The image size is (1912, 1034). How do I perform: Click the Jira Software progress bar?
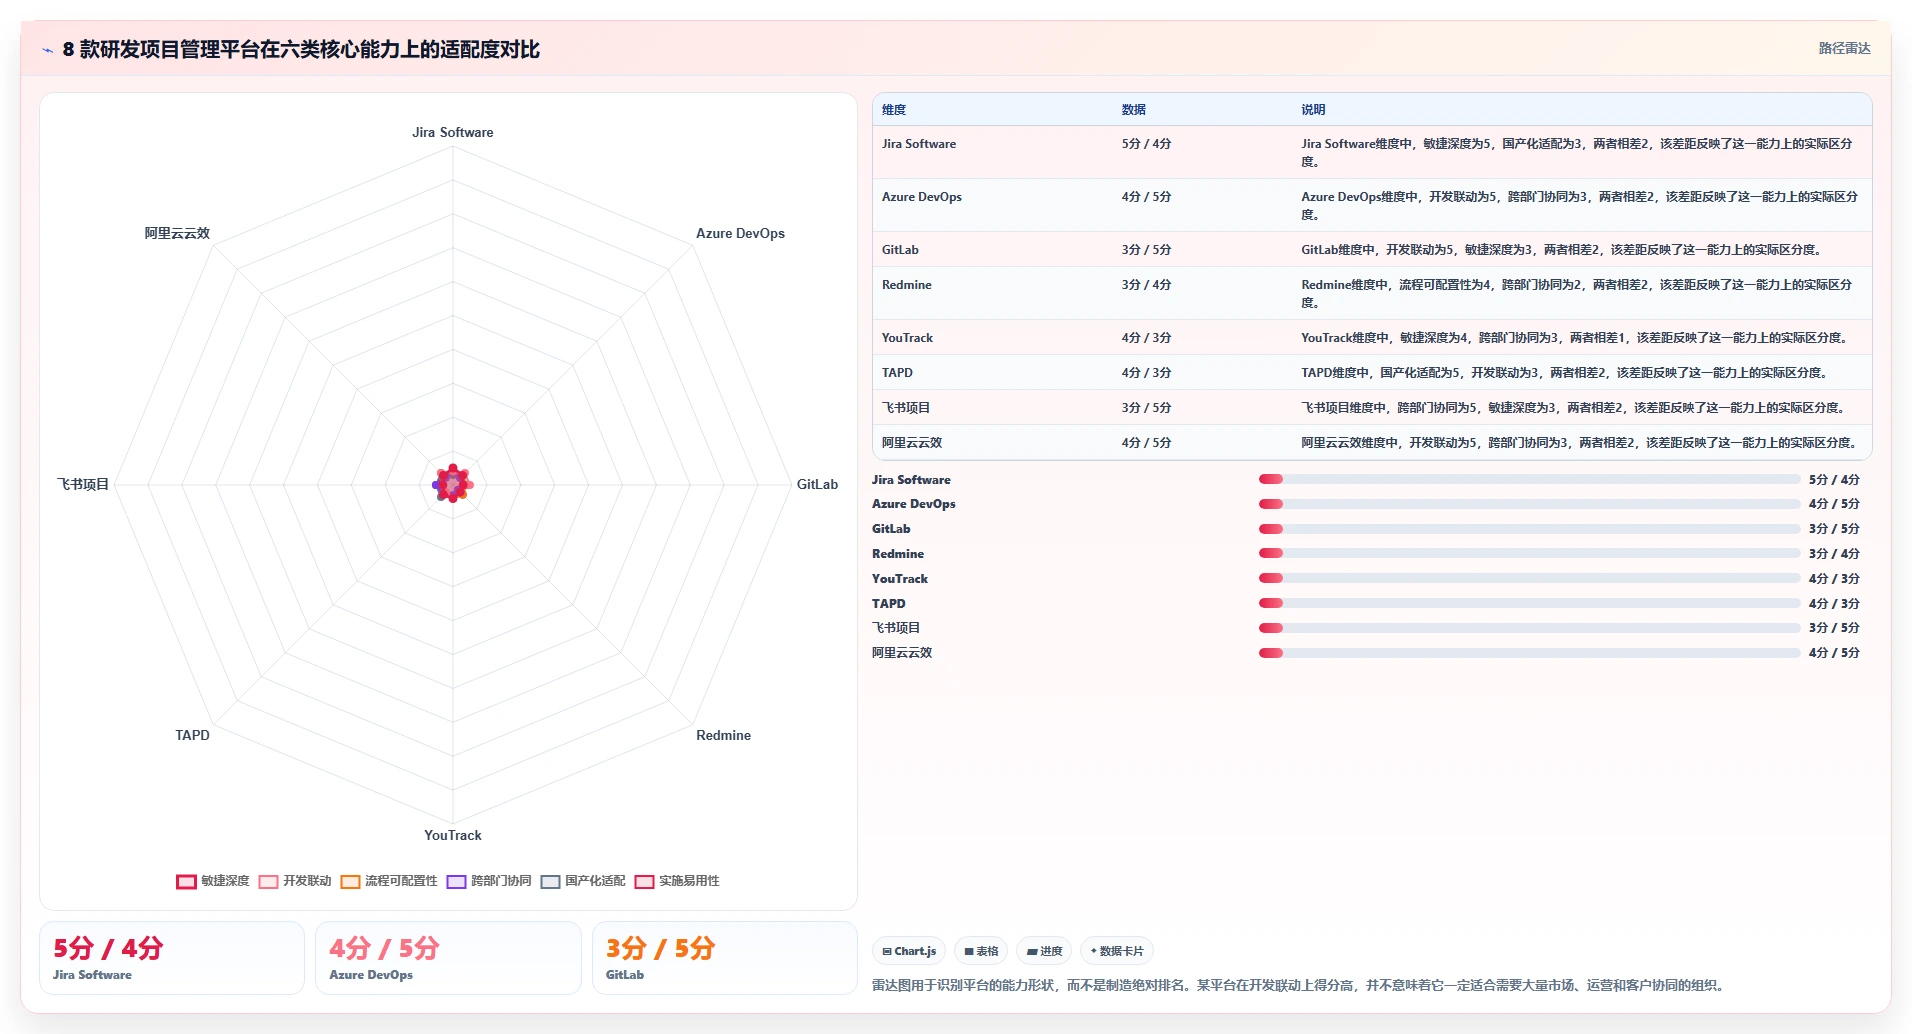click(1529, 480)
